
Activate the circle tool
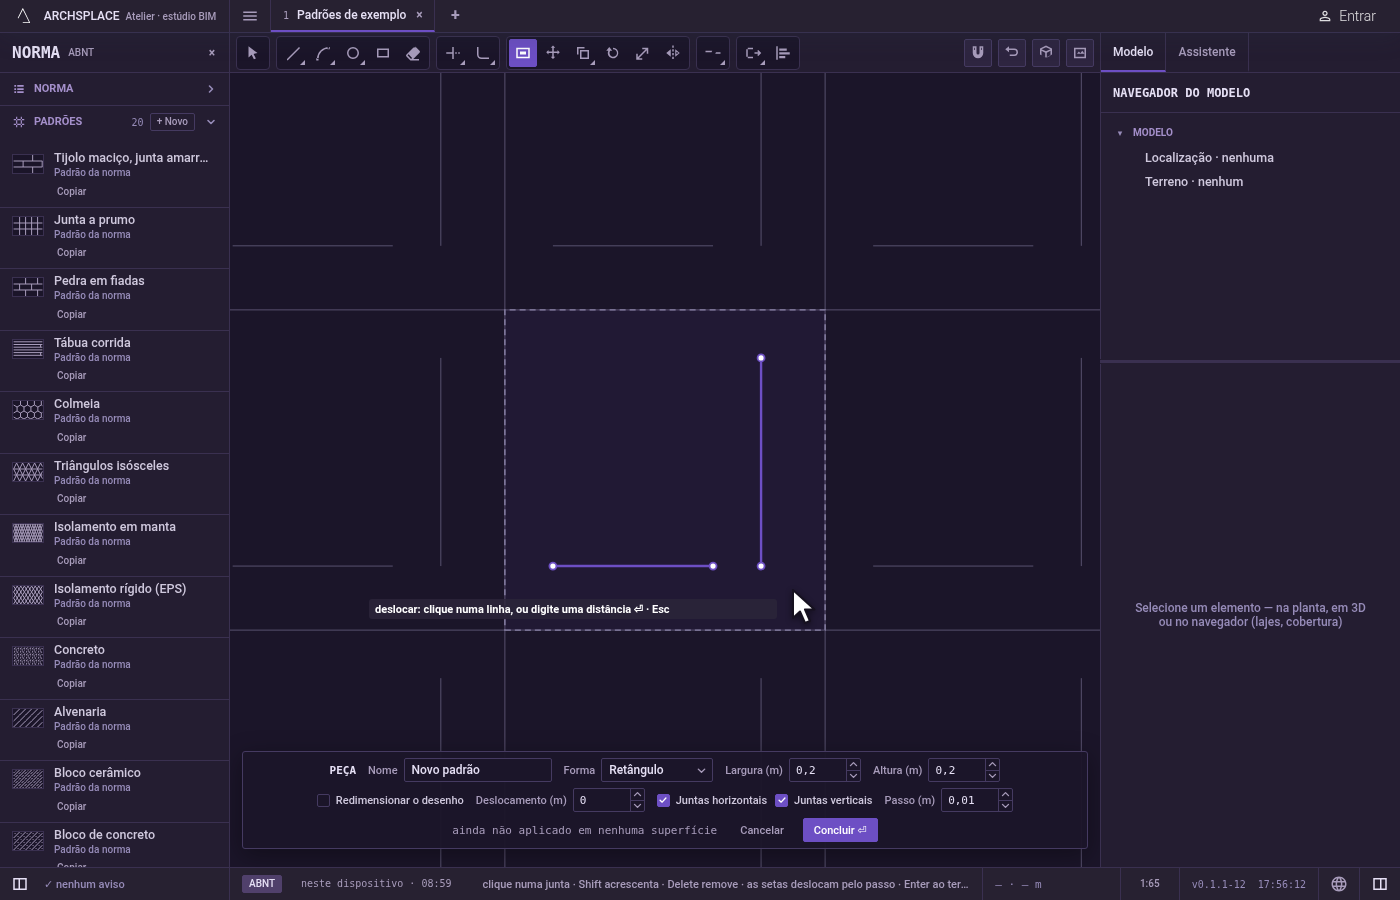(x=353, y=53)
